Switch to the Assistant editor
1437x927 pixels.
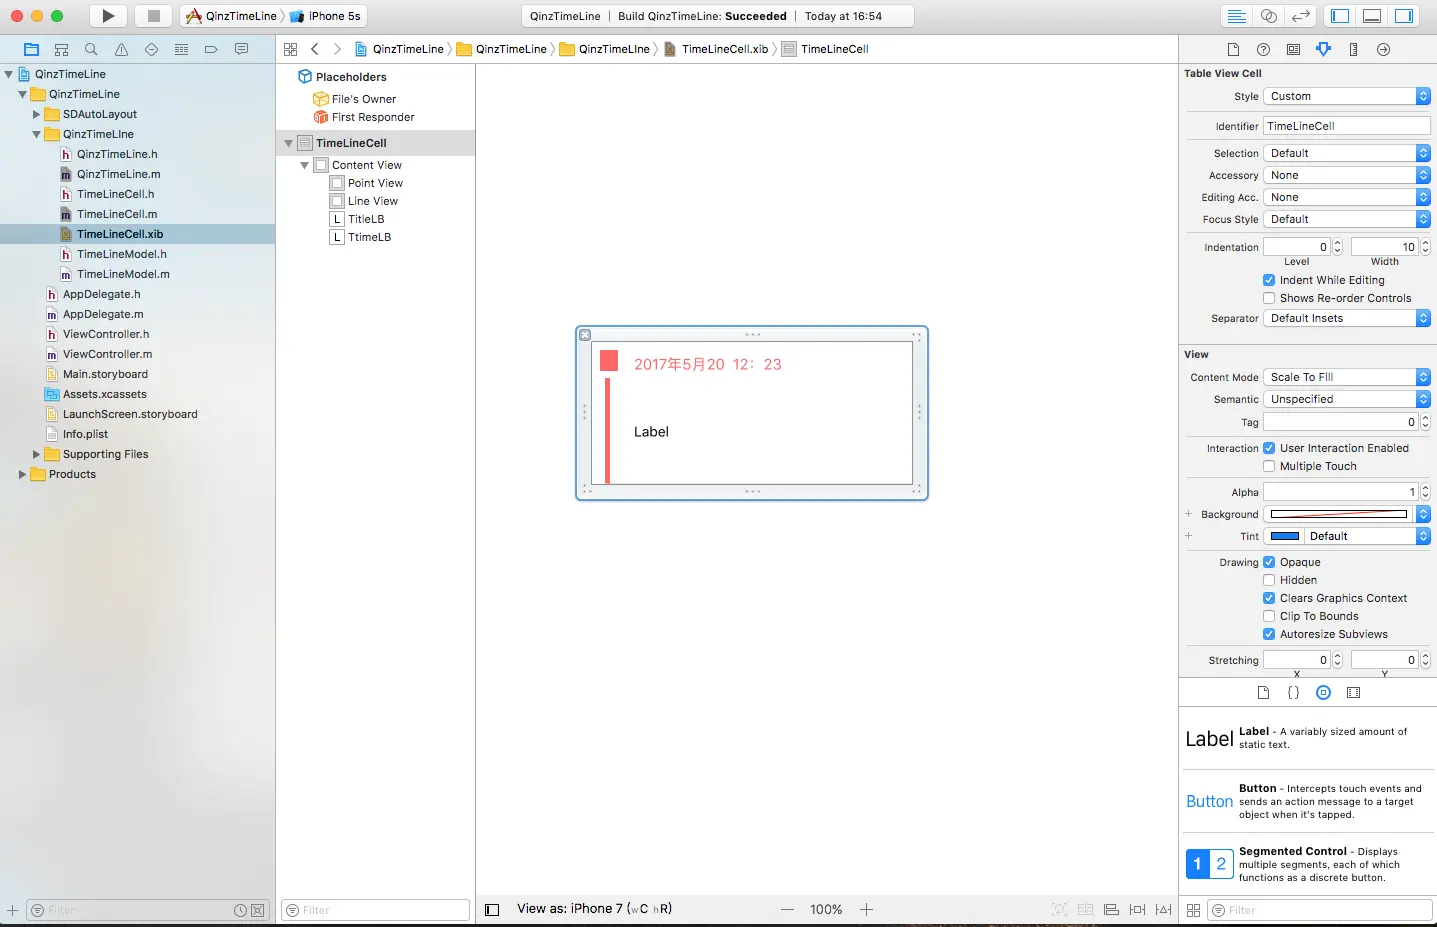pos(1269,16)
